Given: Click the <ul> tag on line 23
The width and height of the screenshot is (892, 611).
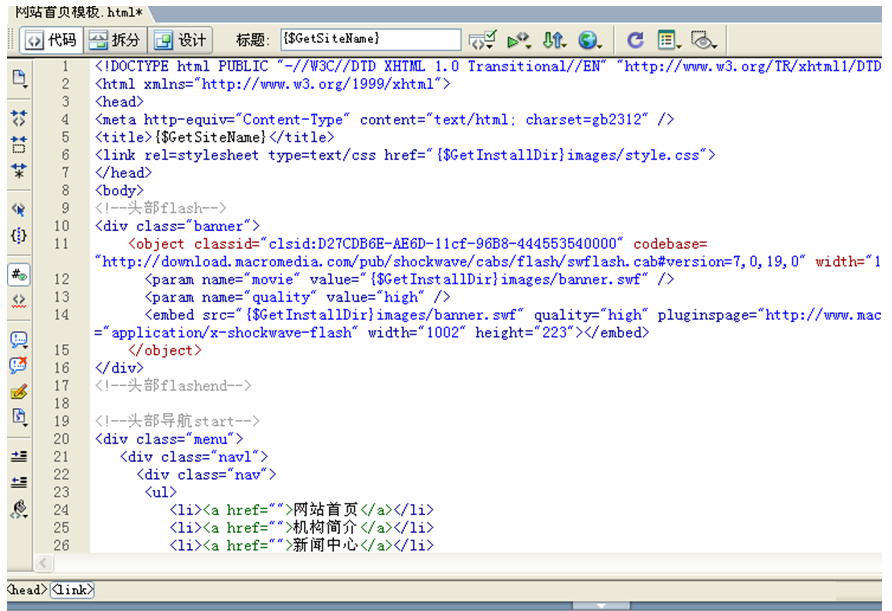Looking at the screenshot, I should [161, 492].
